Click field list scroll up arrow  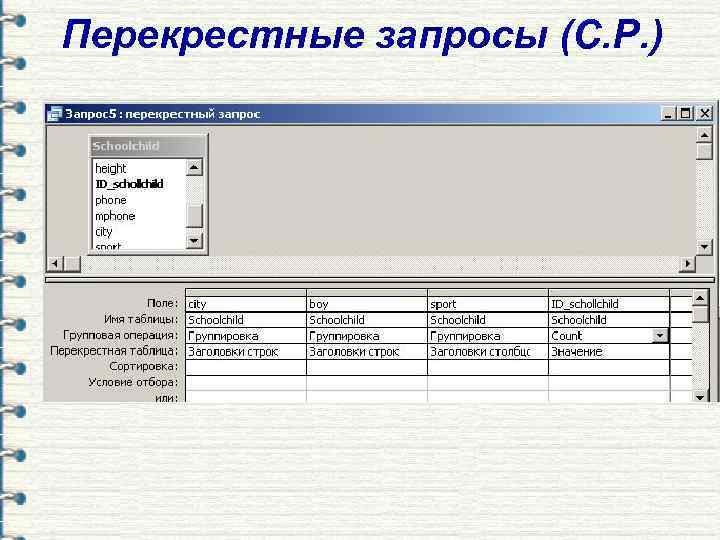pyautogui.click(x=194, y=168)
